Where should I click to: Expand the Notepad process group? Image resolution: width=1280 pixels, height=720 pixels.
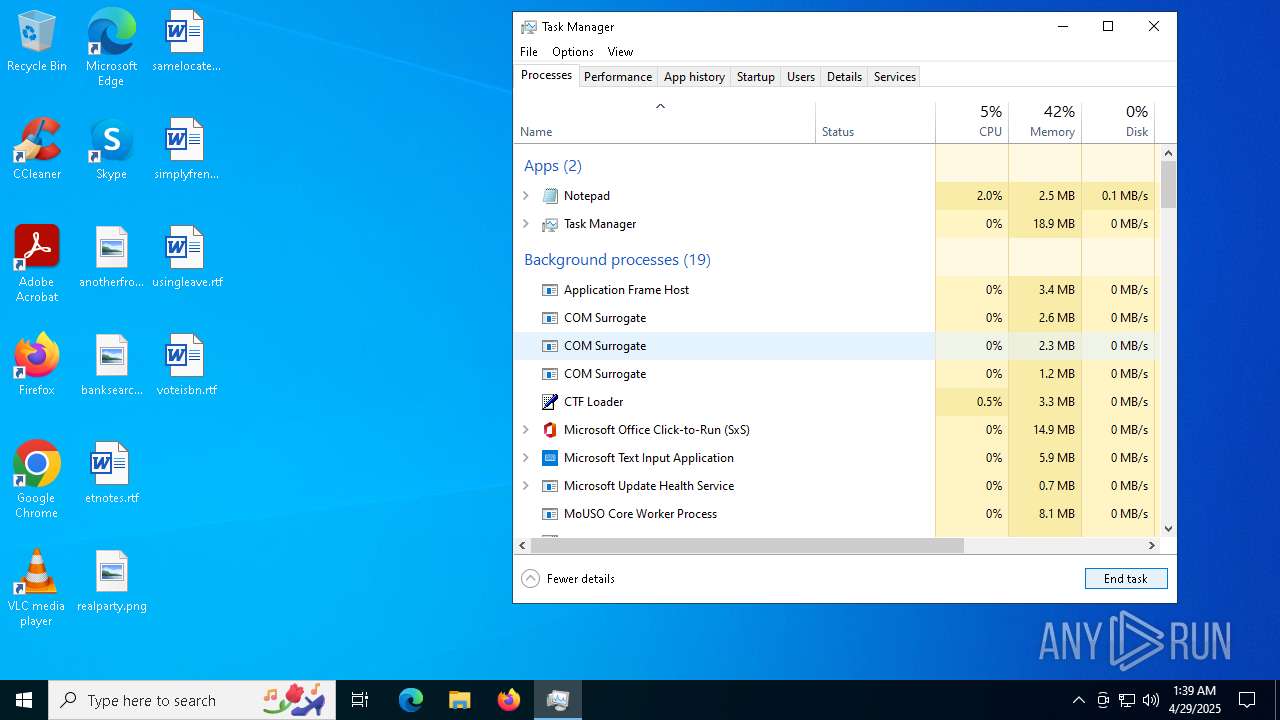click(526, 196)
